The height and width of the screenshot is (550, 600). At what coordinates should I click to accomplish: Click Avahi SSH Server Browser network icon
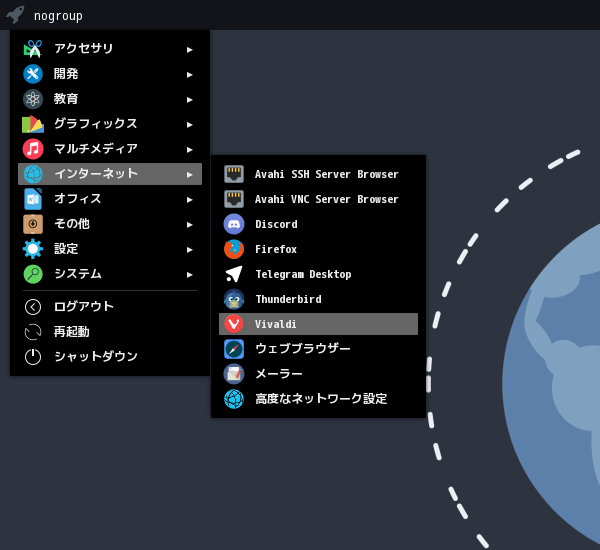pos(234,174)
